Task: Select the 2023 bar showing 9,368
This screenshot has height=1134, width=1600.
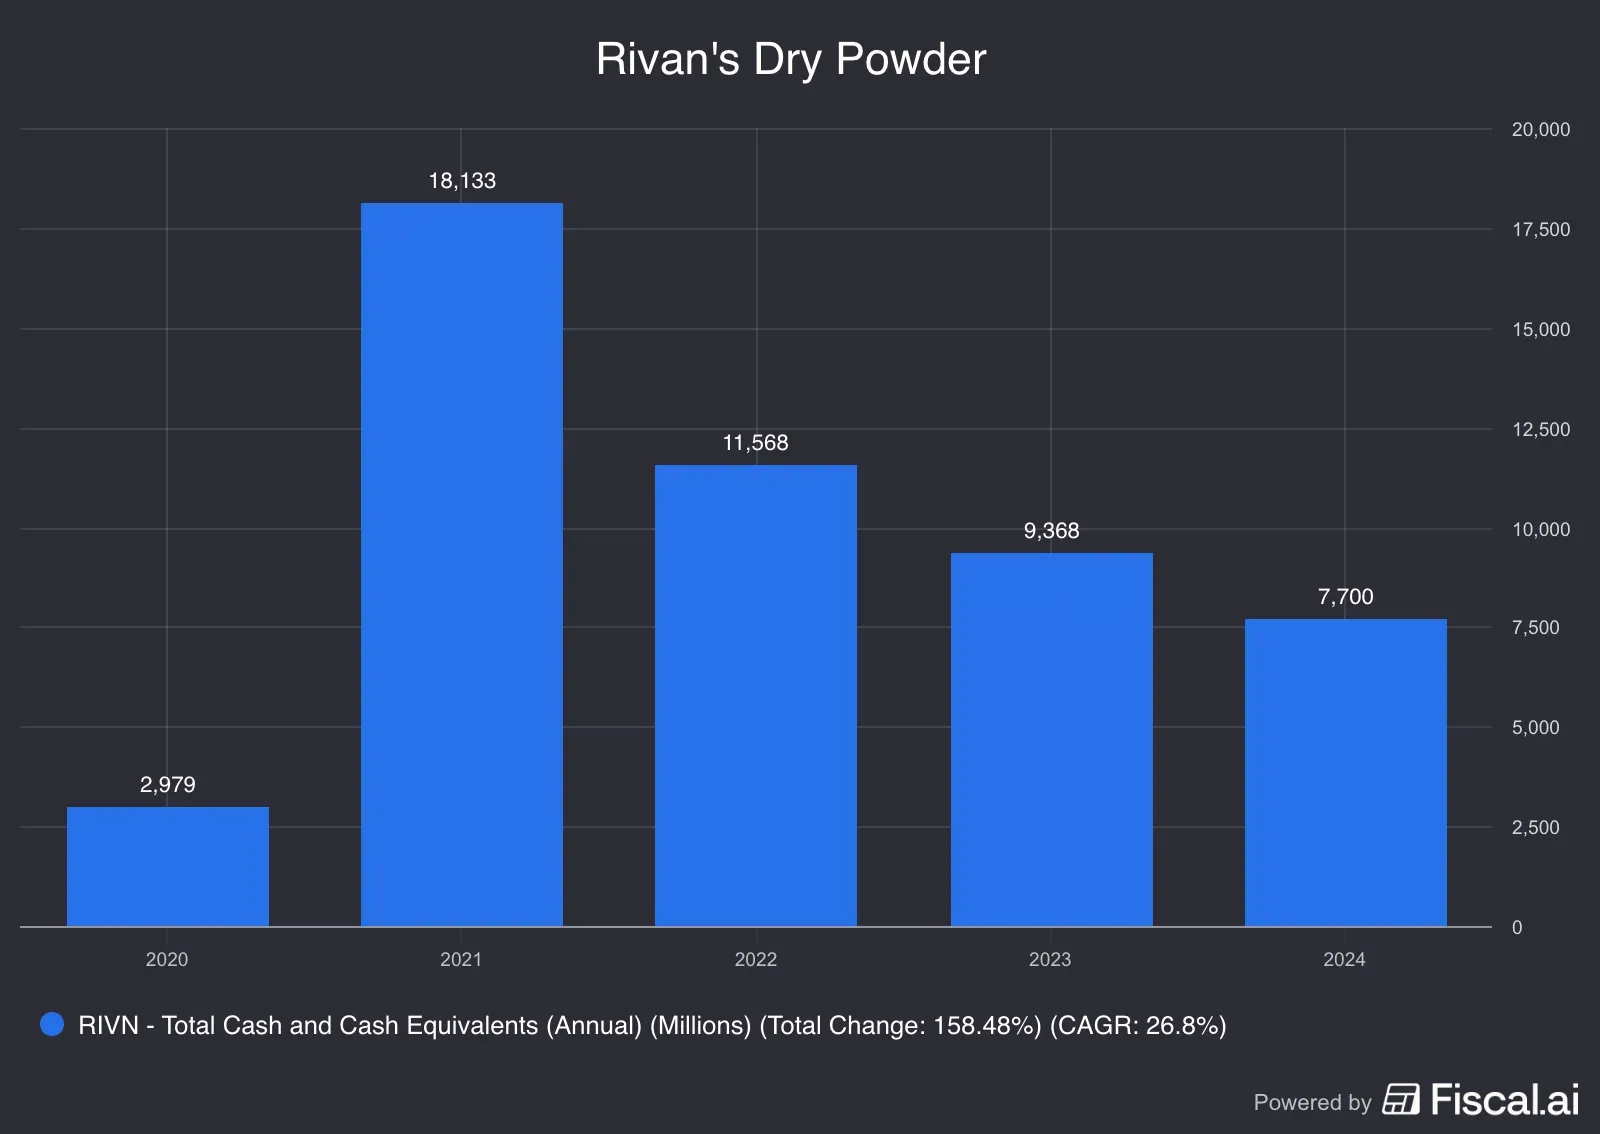Action: [x=1052, y=738]
